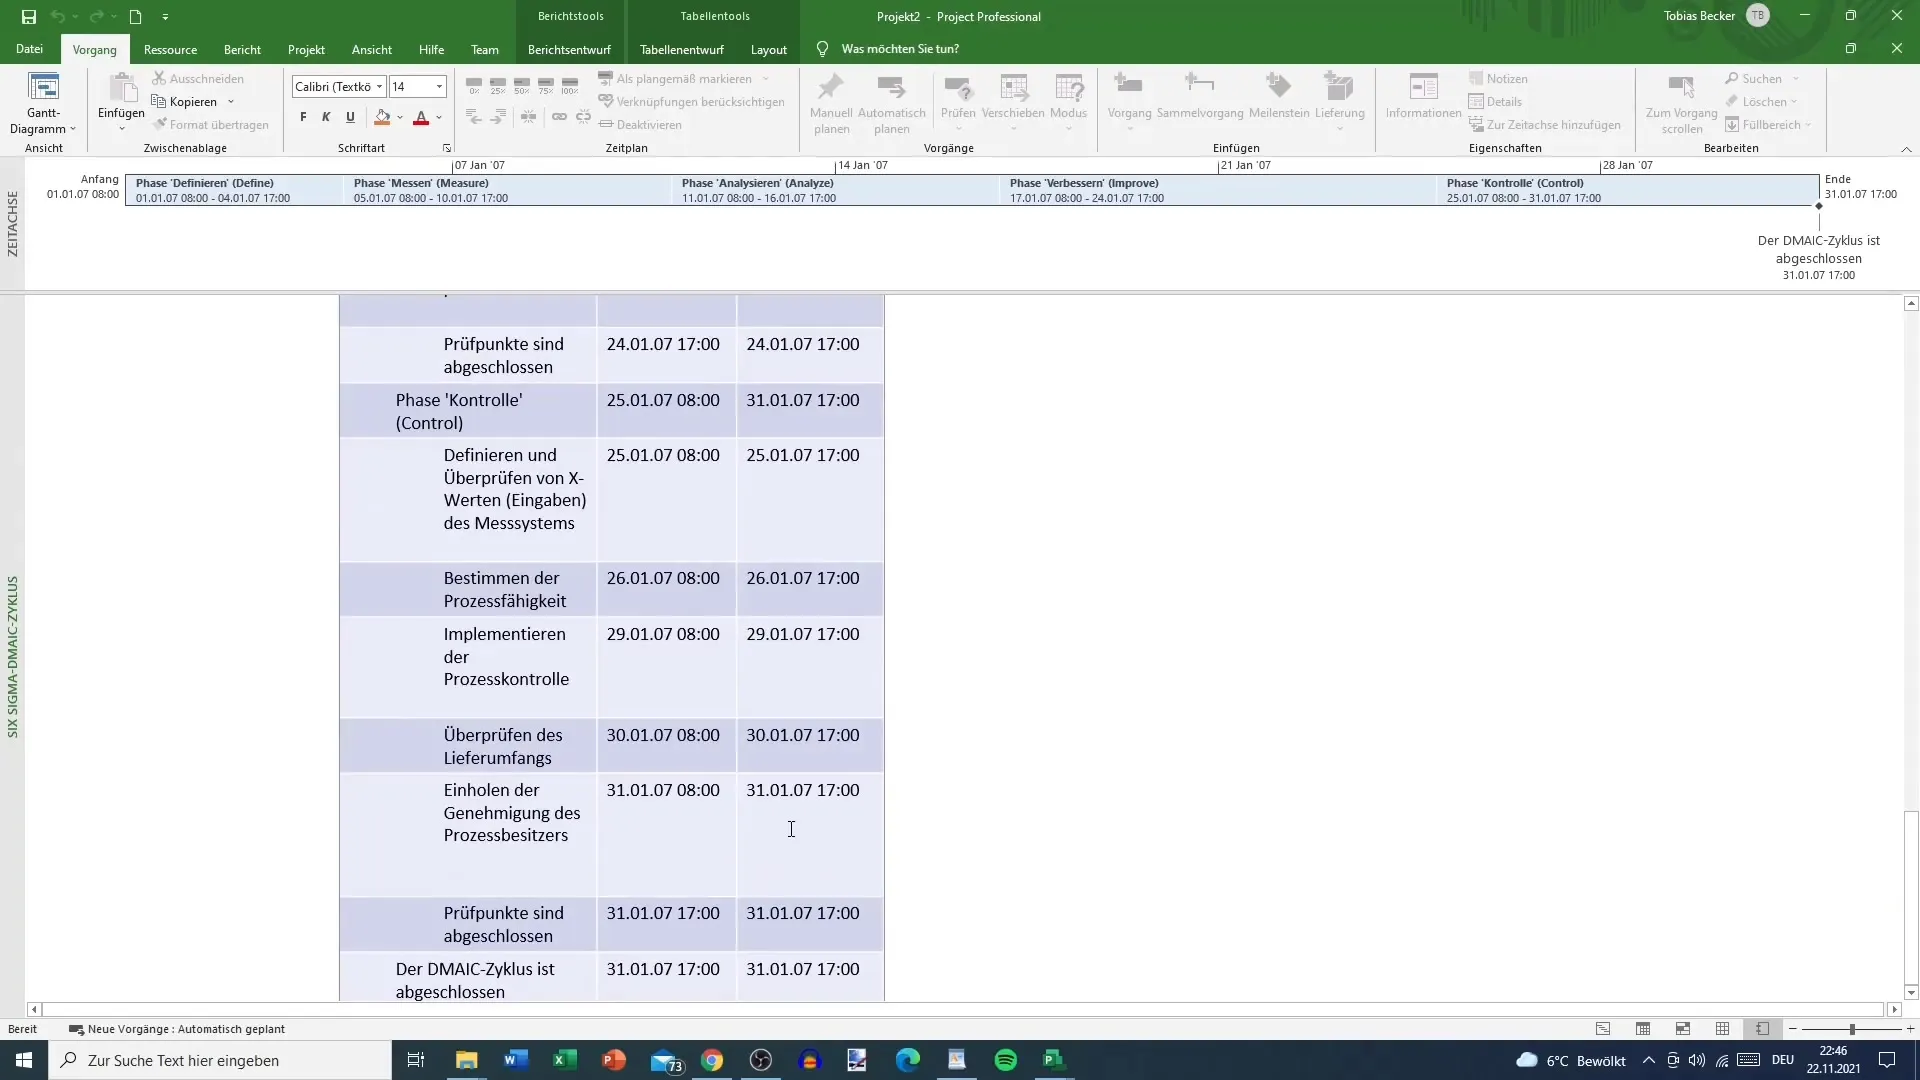This screenshot has height=1080, width=1920.
Task: Mark task 50% complete
Action: pyautogui.click(x=522, y=86)
